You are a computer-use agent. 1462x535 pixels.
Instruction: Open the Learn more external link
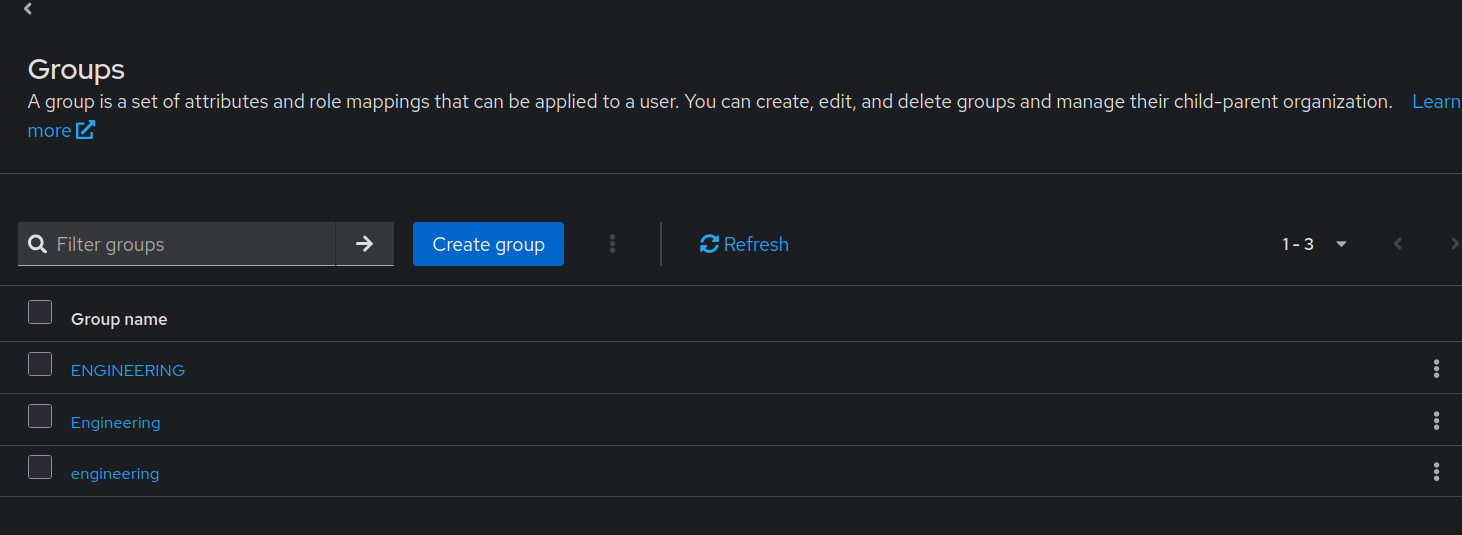point(61,130)
